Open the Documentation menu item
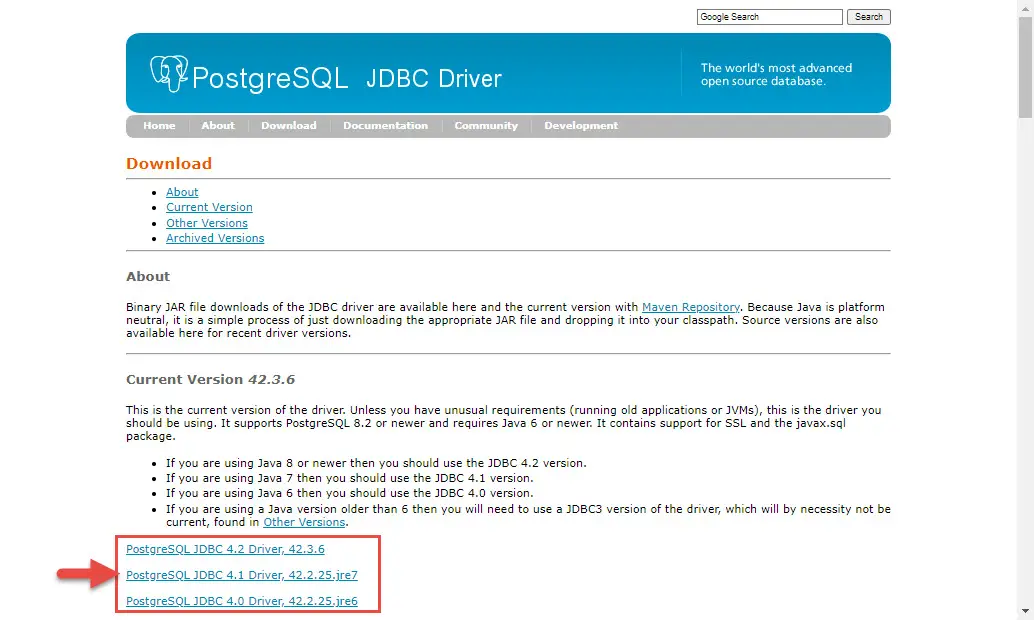 tap(385, 125)
